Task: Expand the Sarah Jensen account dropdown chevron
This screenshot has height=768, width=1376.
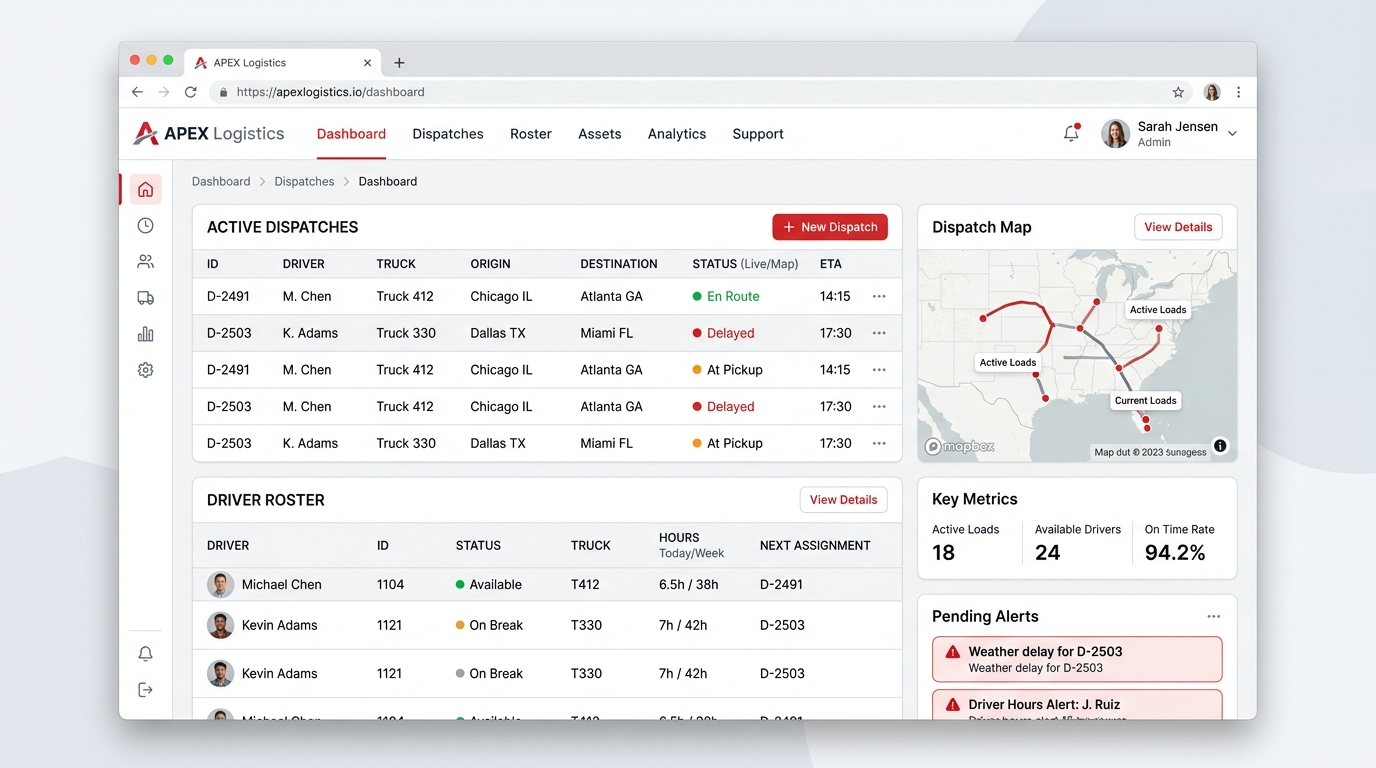Action: point(1232,134)
